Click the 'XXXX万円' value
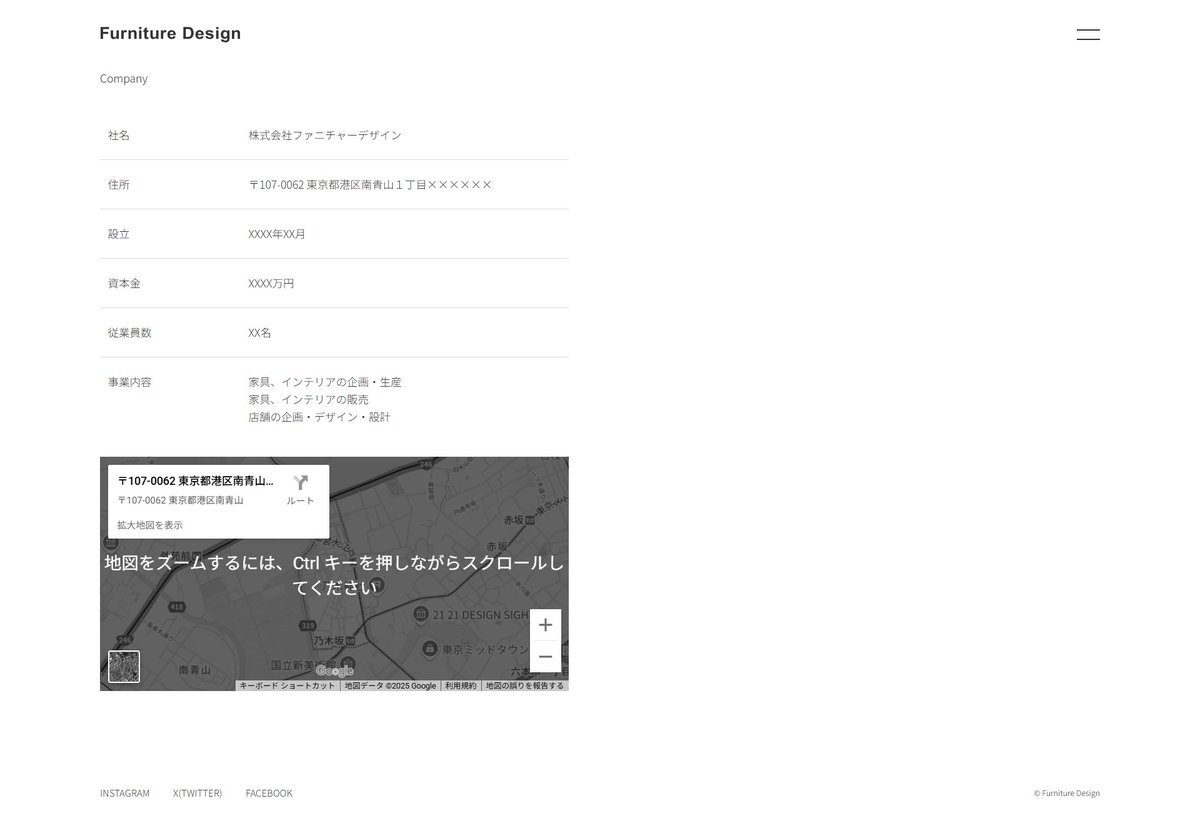Image resolution: width=1200 pixels, height=816 pixels. click(x=271, y=283)
